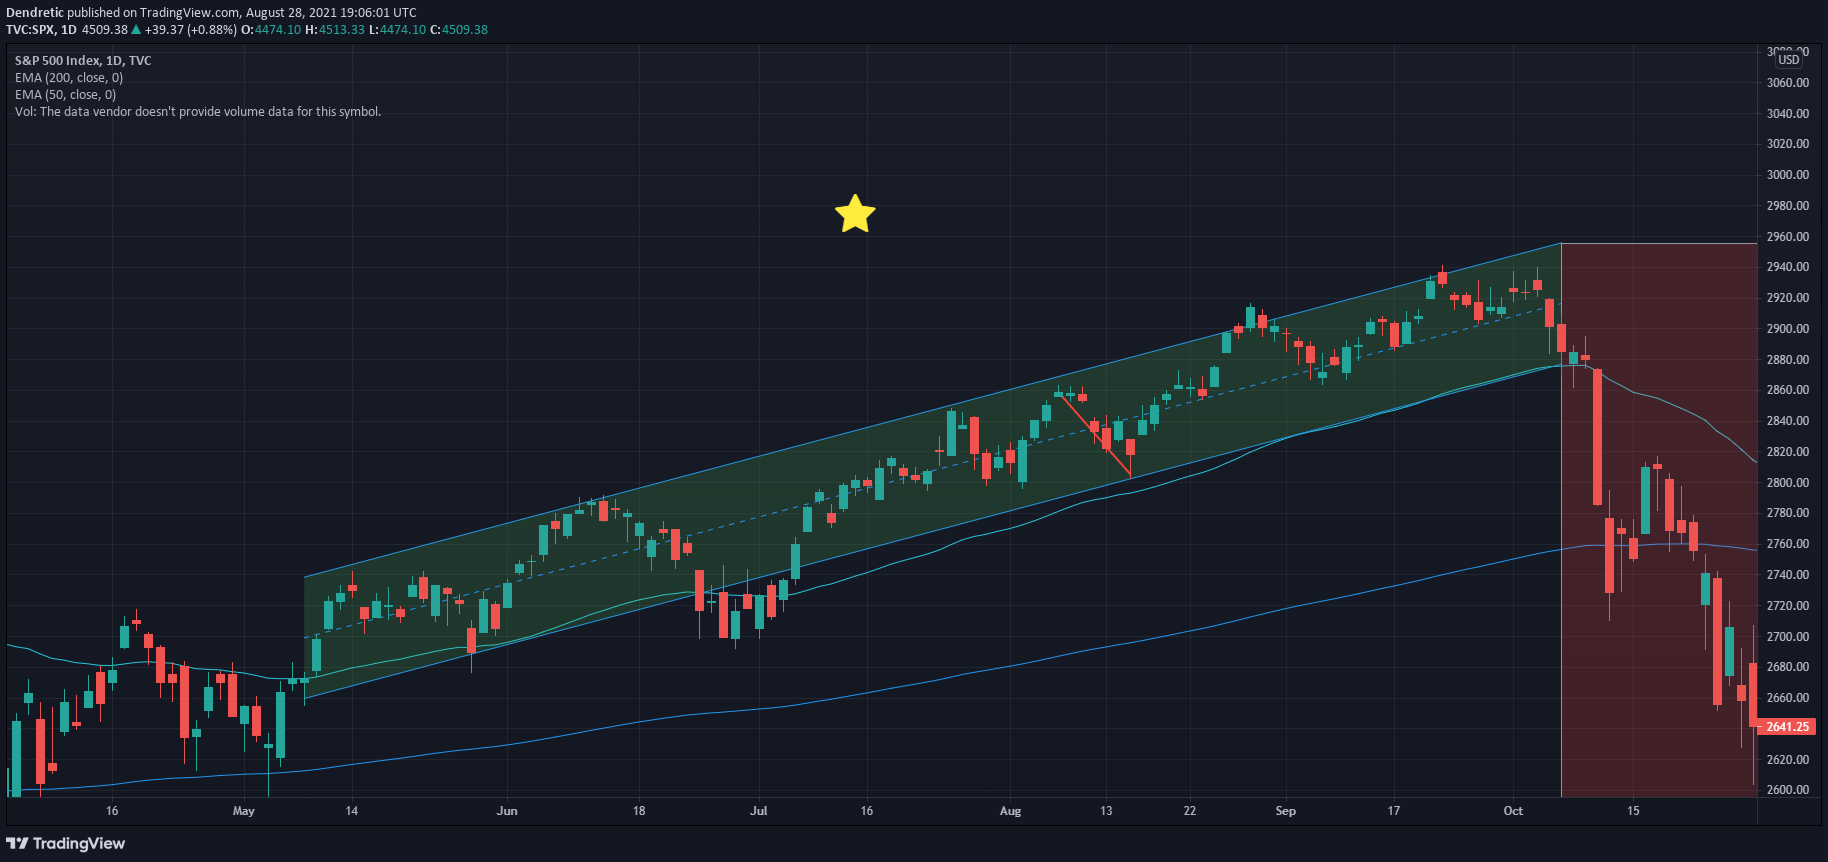Select the EMA (50, close, 0) indicator label
Image resolution: width=1828 pixels, height=862 pixels.
pos(65,95)
